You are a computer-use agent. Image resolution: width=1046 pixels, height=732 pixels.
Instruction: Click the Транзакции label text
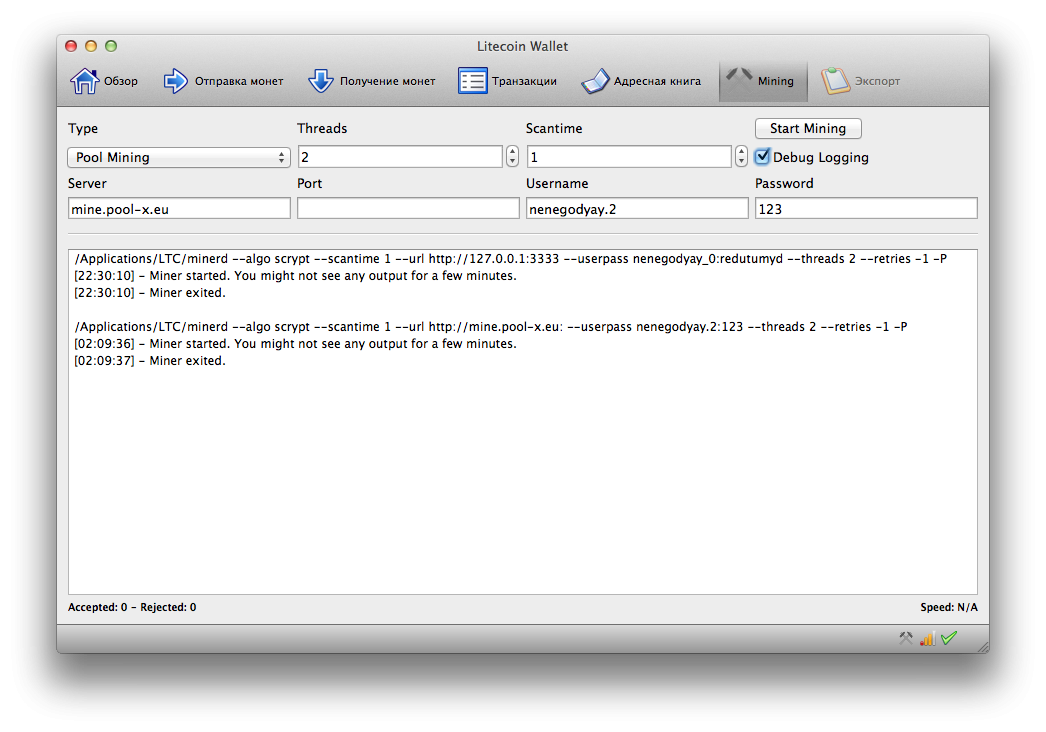pyautogui.click(x=524, y=81)
